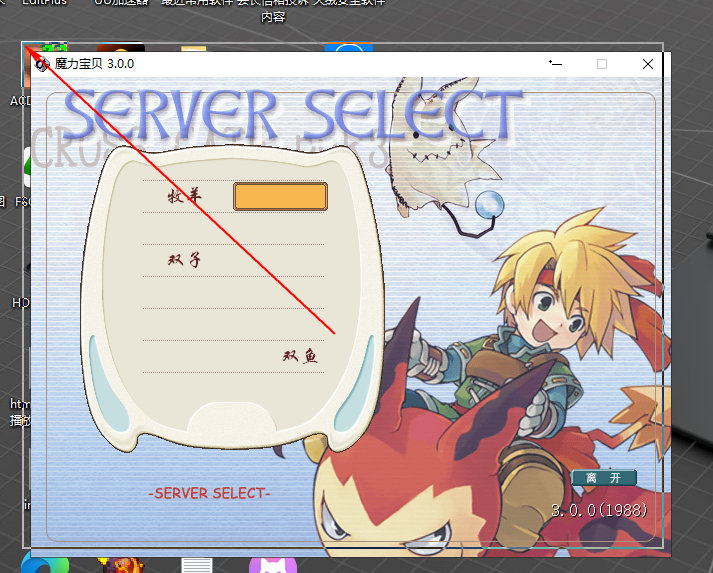Image resolution: width=713 pixels, height=573 pixels.
Task: Click the 离开 button to exit
Action: pyautogui.click(x=604, y=478)
